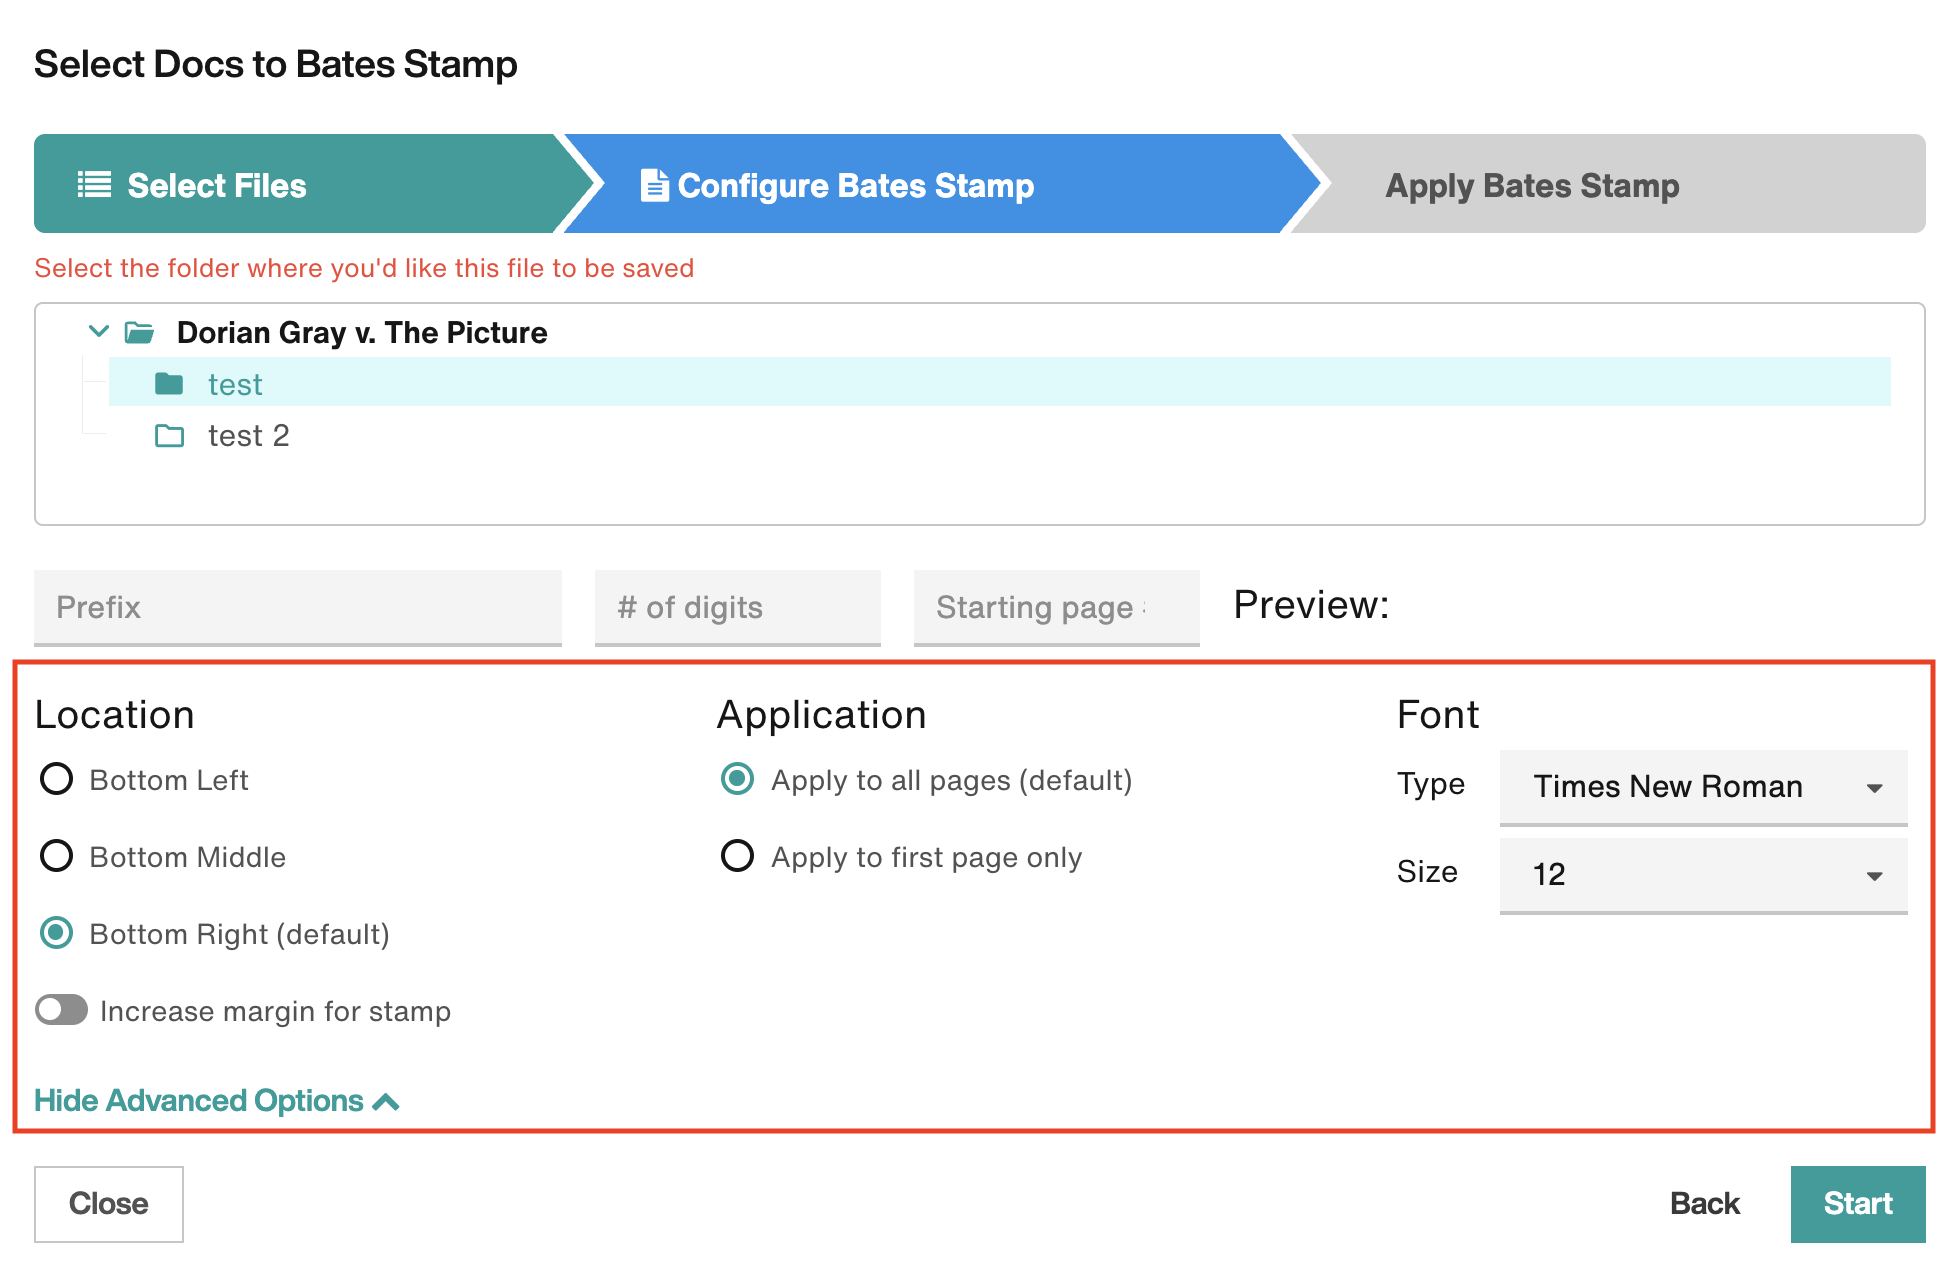Click the filled folder icon next to test
Viewport: 1957px width, 1273px height.
tap(169, 384)
